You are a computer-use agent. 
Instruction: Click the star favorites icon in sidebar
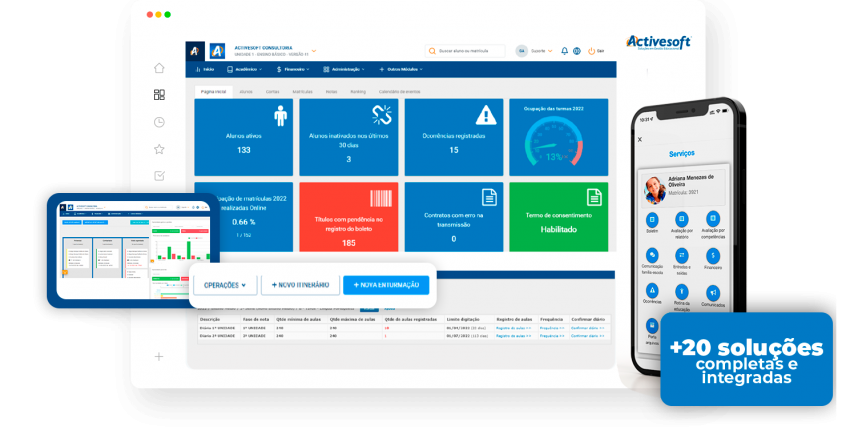click(159, 149)
